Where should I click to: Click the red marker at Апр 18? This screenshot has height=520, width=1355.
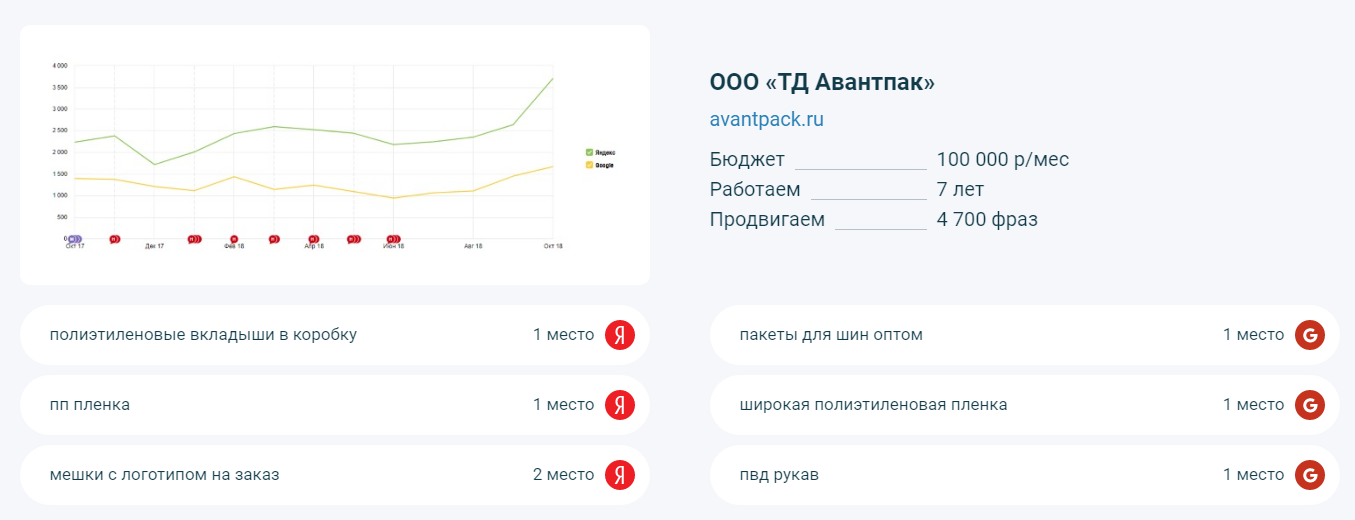tap(314, 239)
